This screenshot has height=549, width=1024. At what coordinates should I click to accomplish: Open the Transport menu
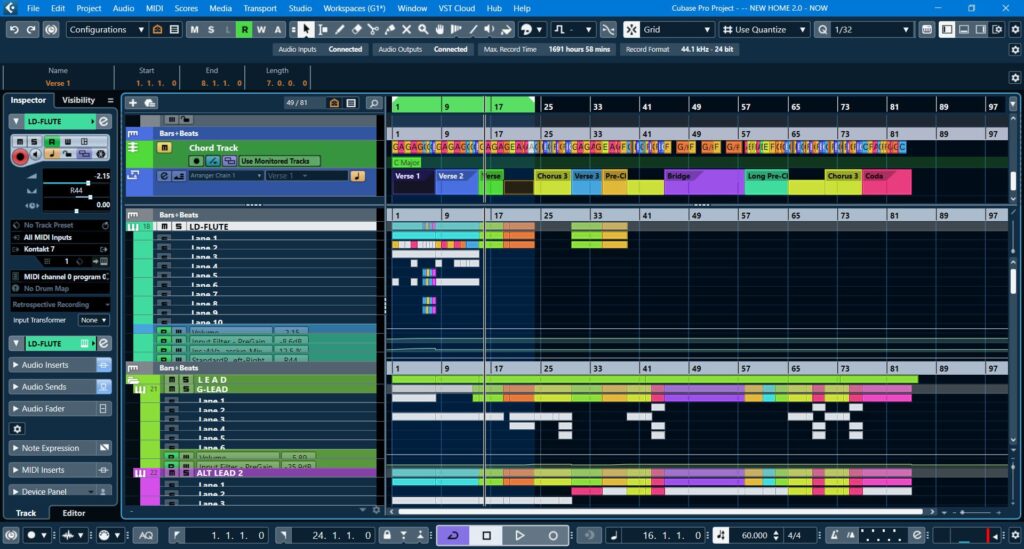point(260,8)
